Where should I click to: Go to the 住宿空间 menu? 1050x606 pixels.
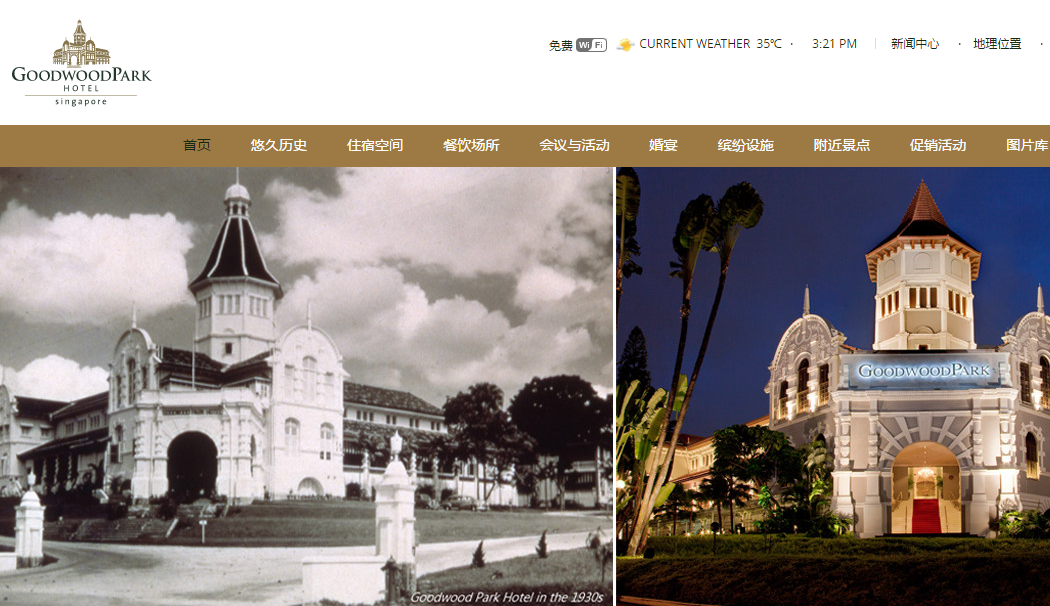click(375, 145)
